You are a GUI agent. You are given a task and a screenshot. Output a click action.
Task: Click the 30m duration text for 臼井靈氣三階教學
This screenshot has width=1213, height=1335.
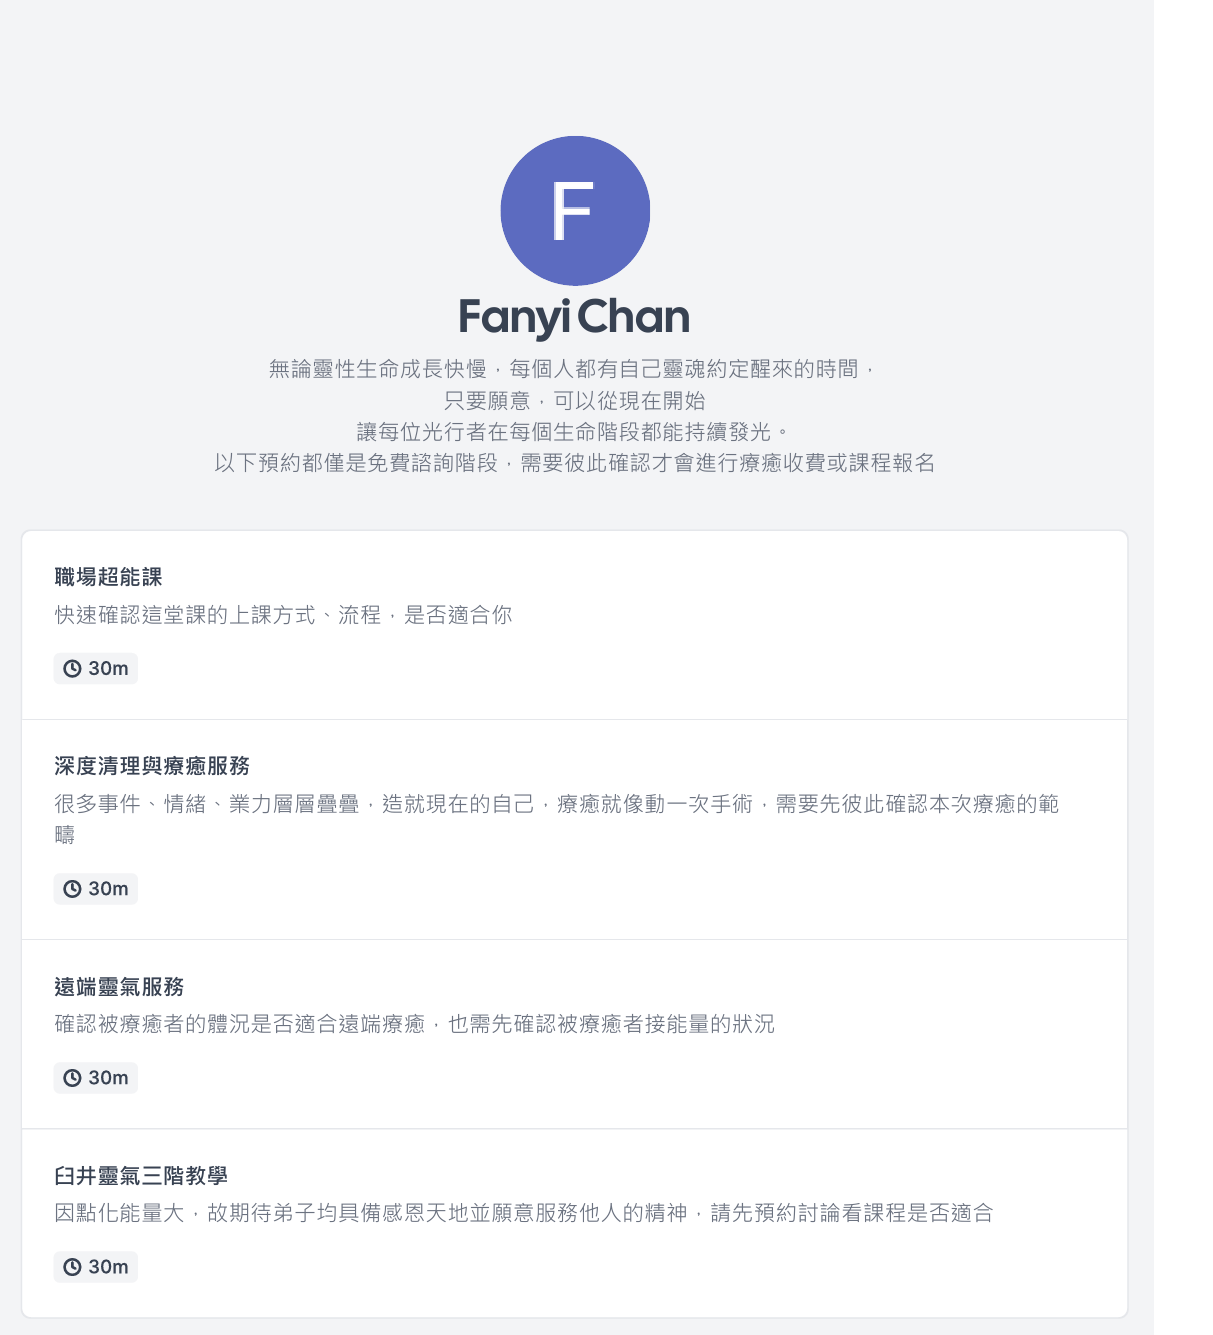point(108,1267)
